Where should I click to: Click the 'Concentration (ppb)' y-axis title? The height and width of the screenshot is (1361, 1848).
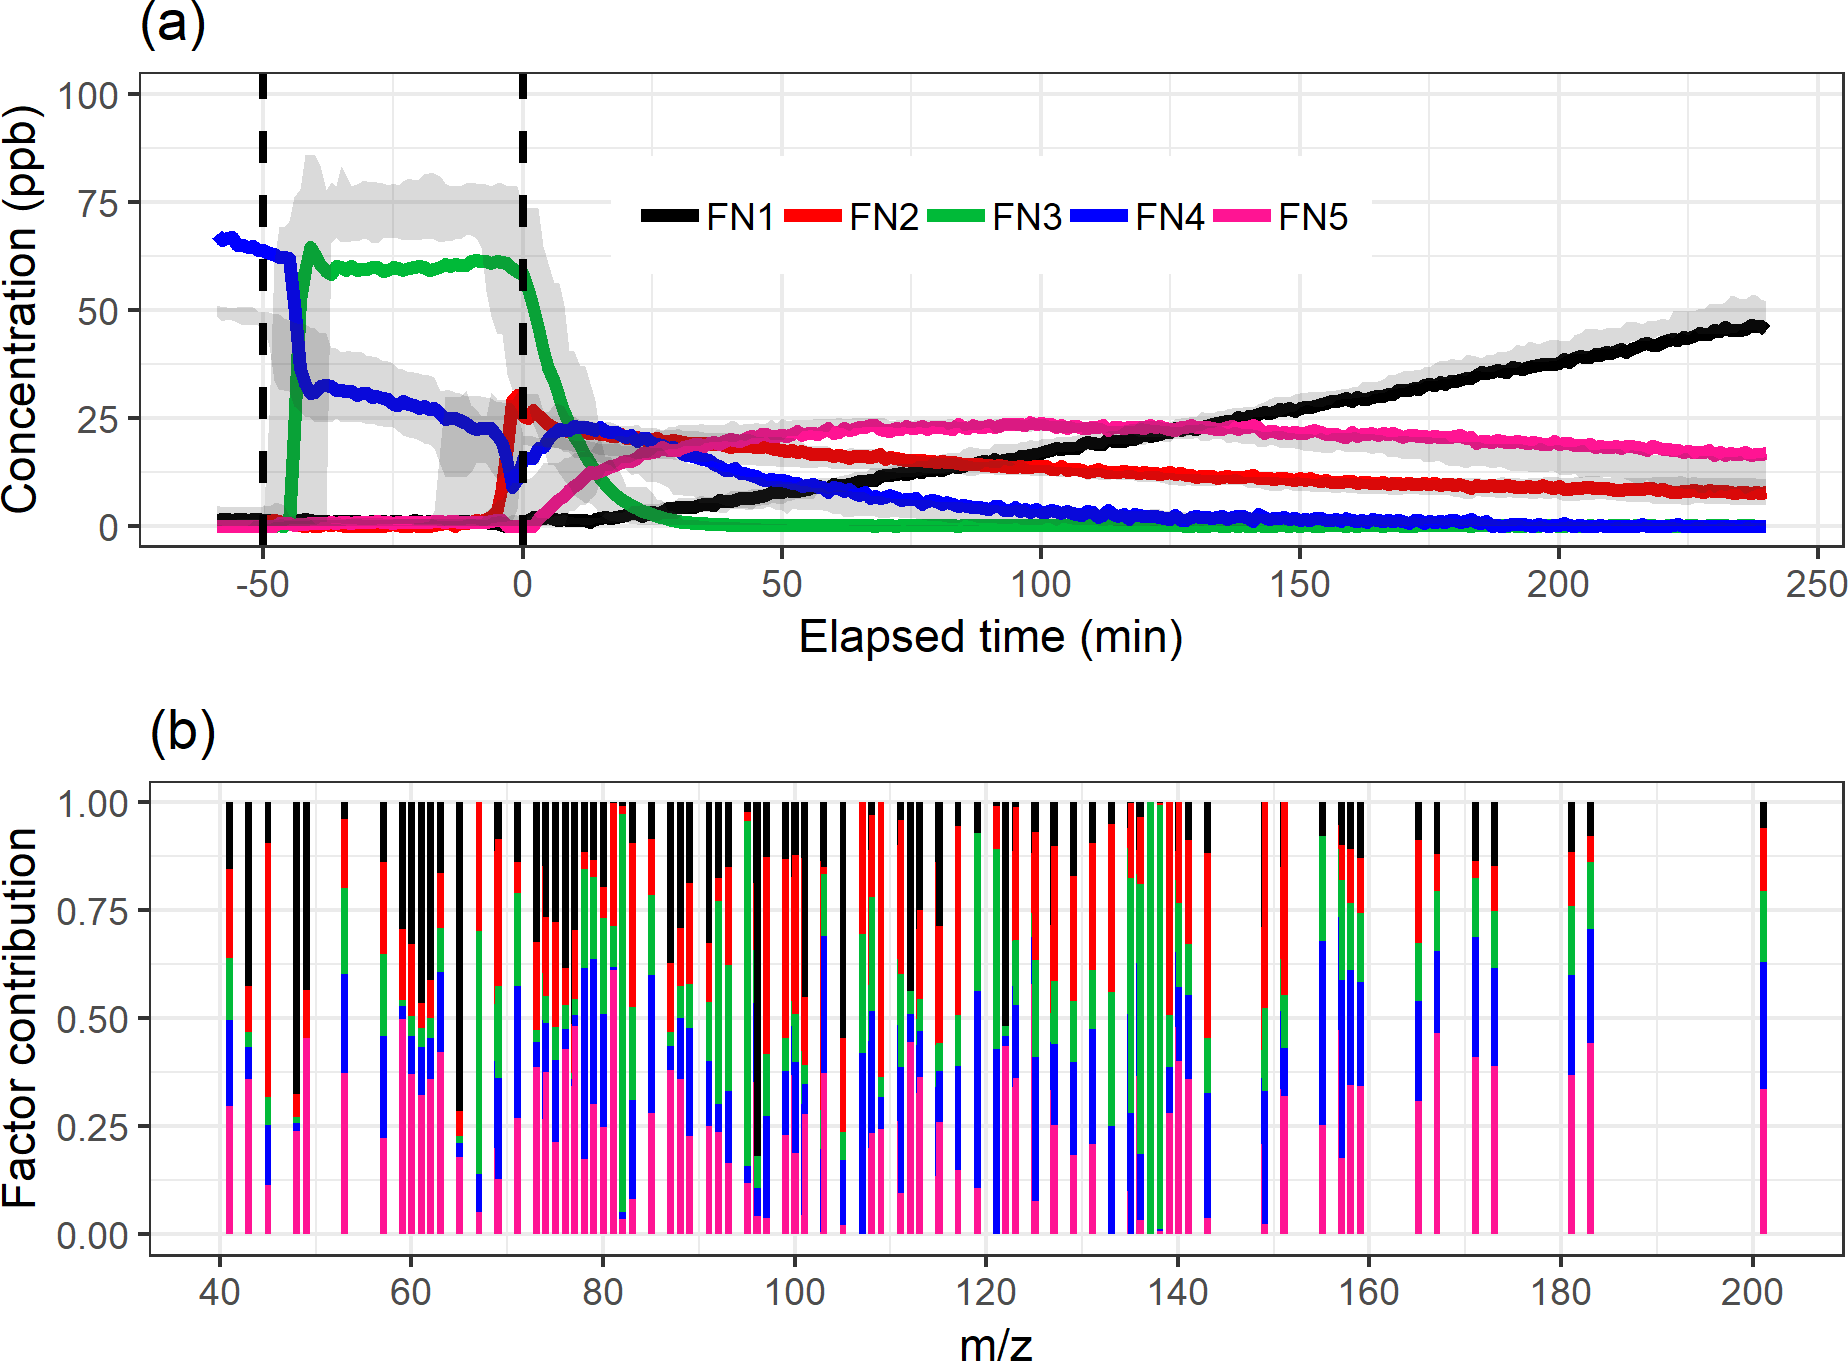pyautogui.click(x=22, y=310)
